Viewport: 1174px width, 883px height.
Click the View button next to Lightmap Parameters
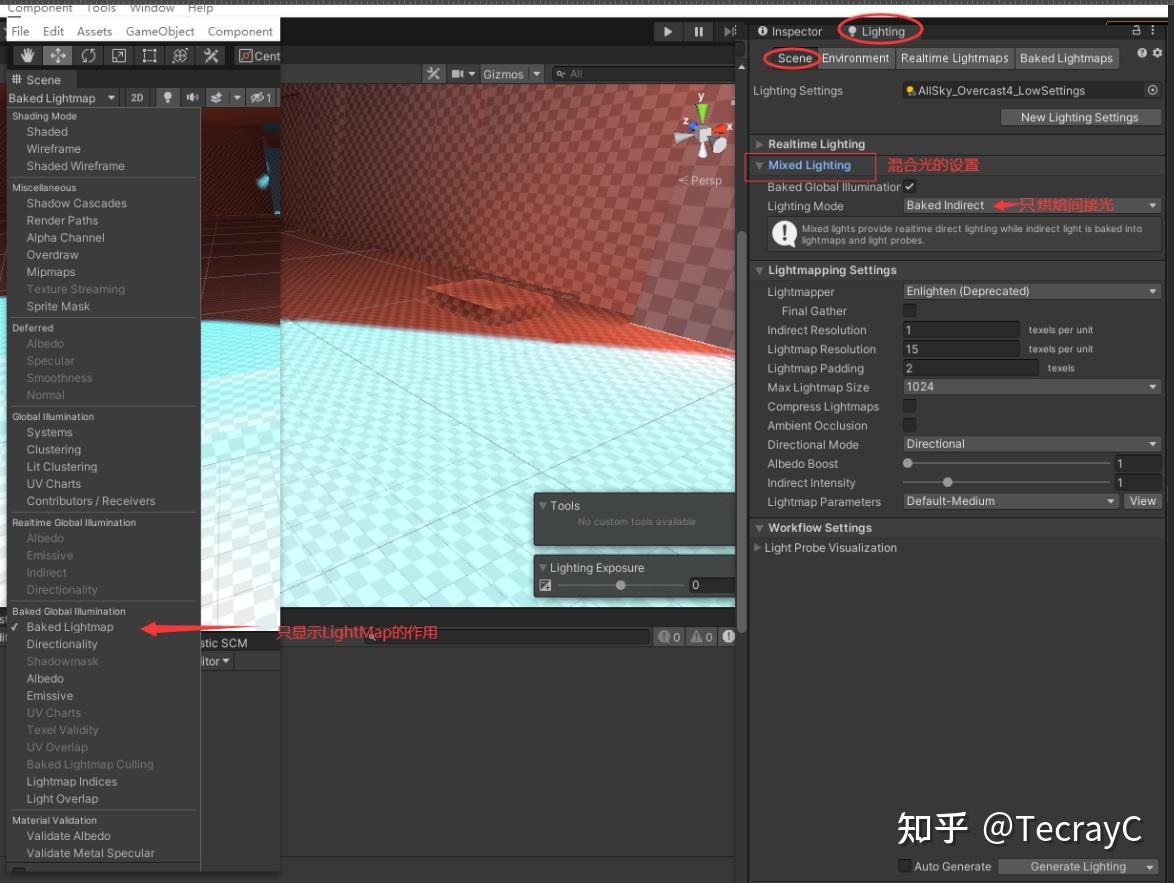[1142, 501]
